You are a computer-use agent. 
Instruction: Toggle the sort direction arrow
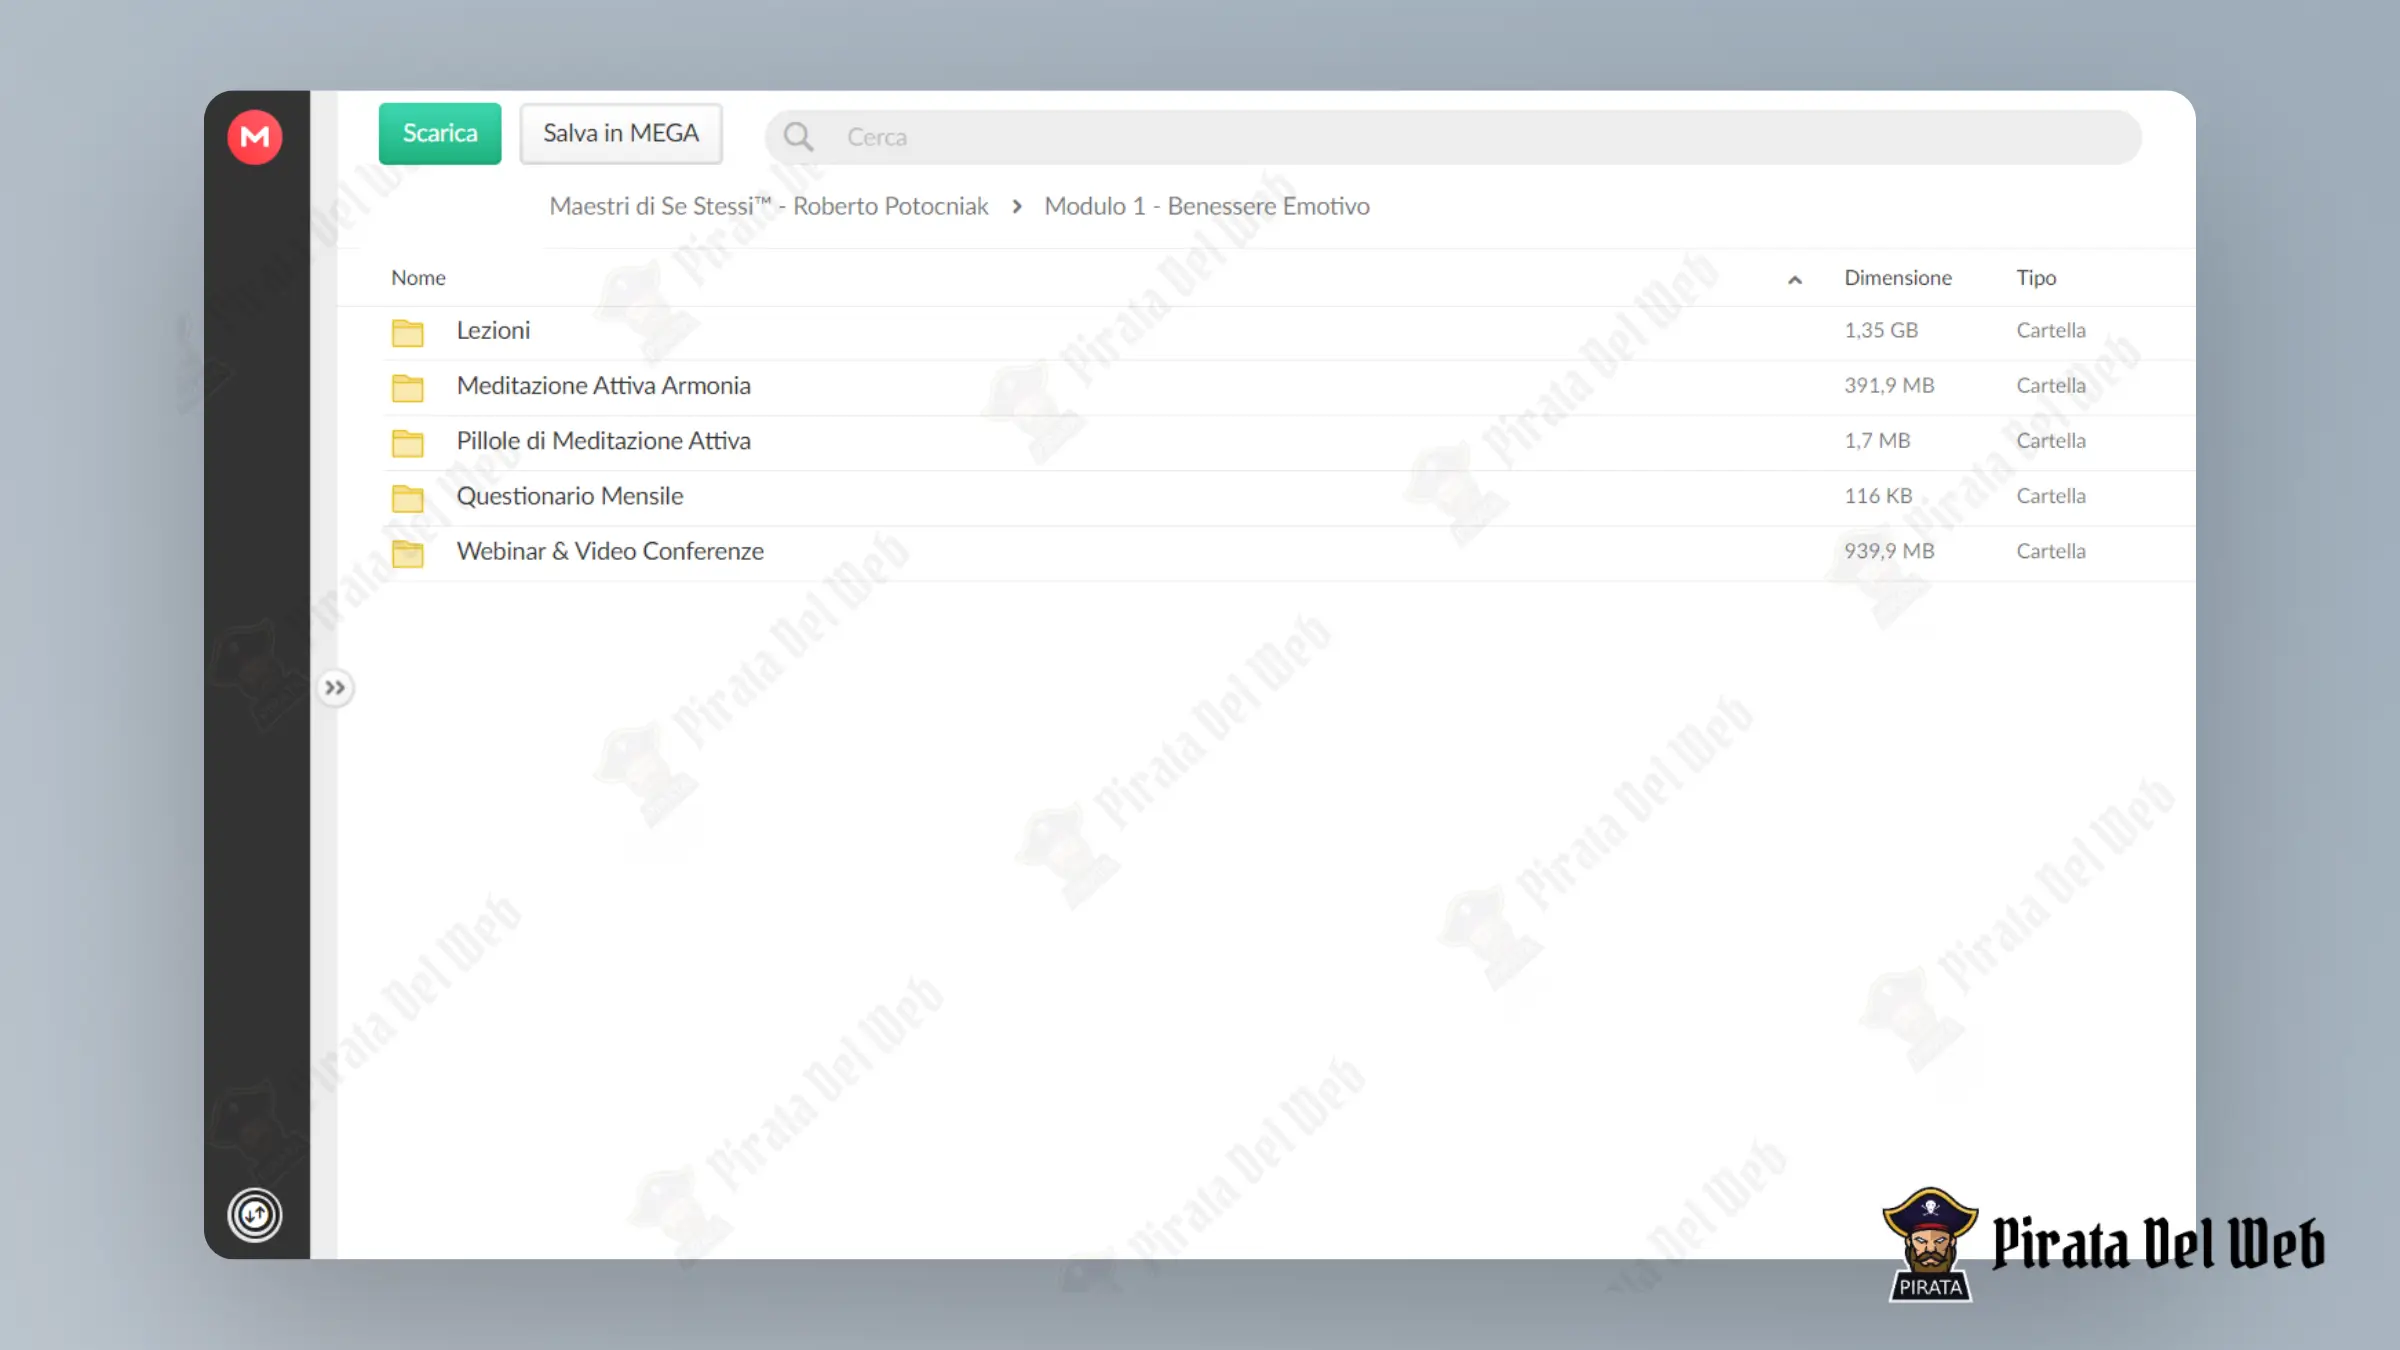click(x=1795, y=280)
